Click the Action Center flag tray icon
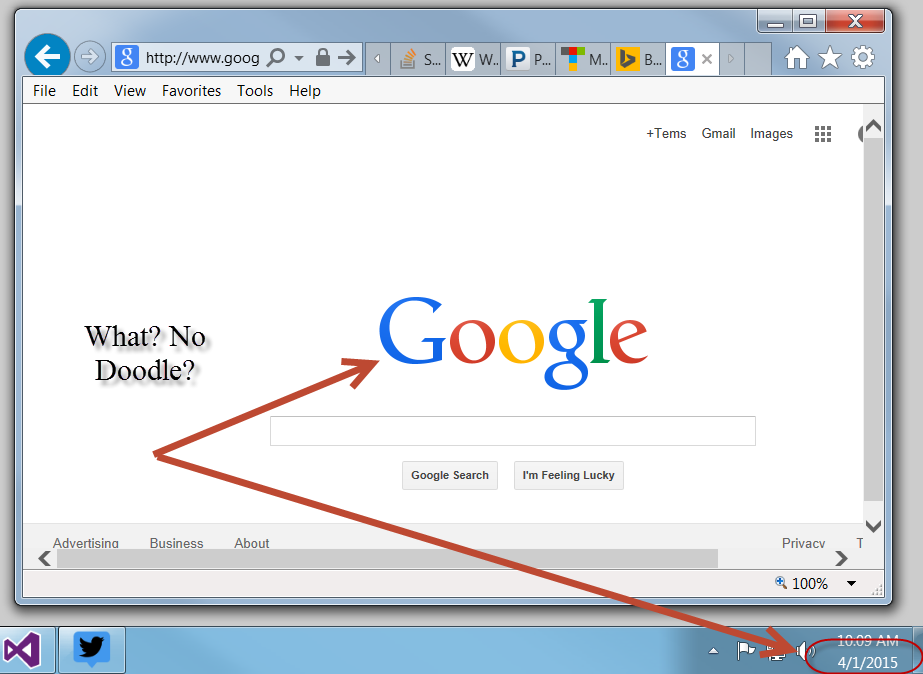Image resolution: width=923 pixels, height=674 pixels. (x=746, y=651)
